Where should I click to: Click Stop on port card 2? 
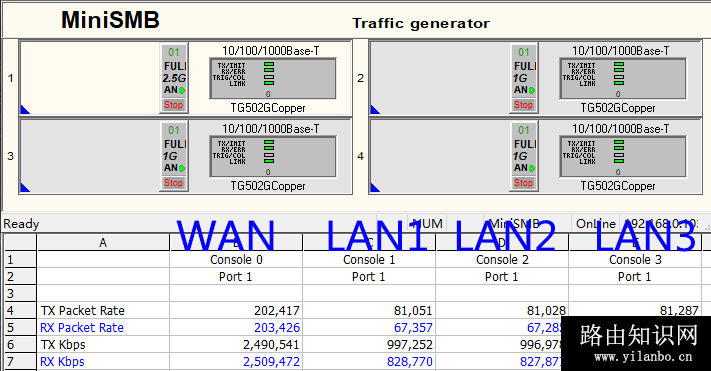click(x=523, y=105)
